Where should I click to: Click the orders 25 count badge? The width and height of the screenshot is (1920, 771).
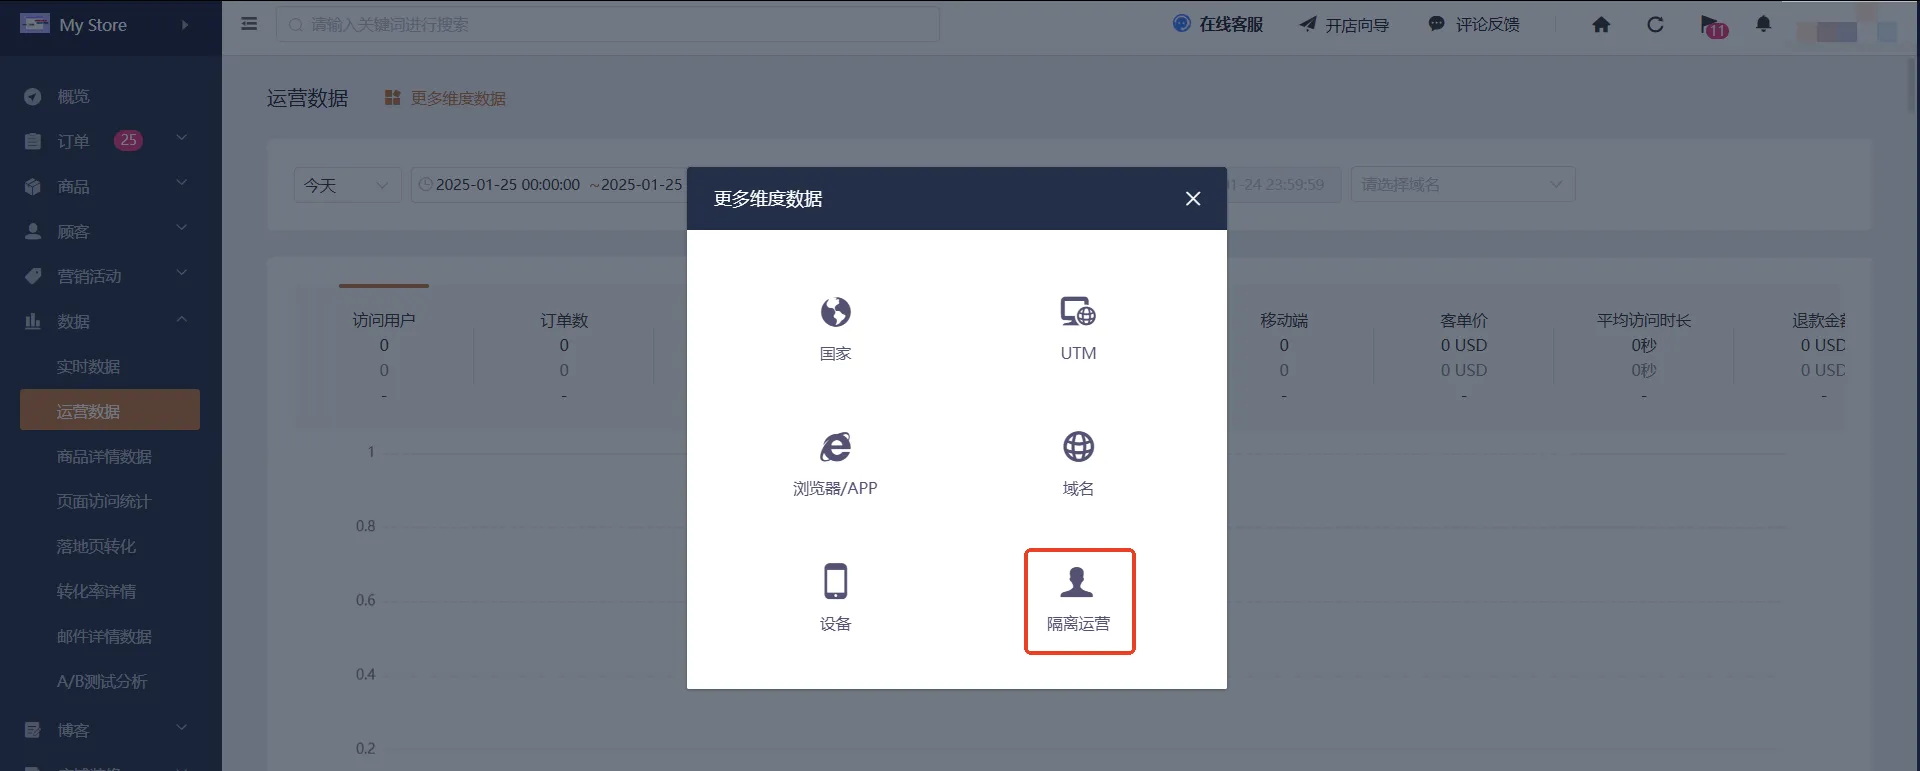click(x=128, y=140)
